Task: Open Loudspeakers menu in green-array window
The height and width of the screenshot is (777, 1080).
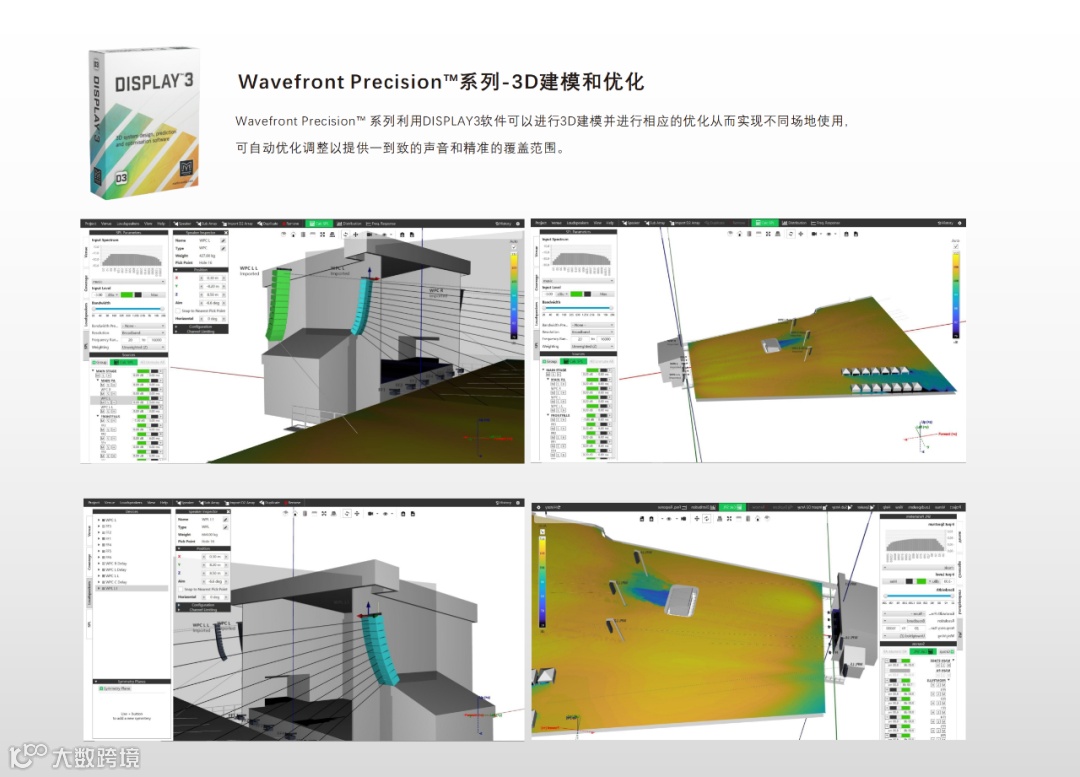Action: 127,224
